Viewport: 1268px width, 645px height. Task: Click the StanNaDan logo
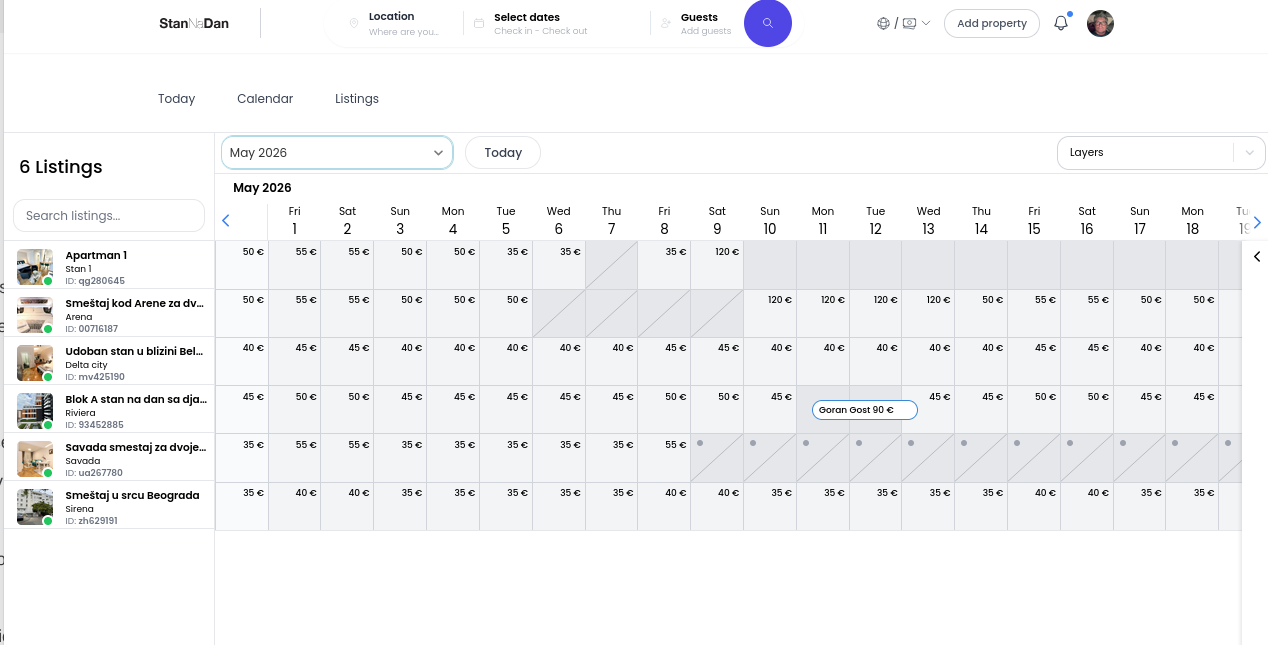(x=194, y=23)
